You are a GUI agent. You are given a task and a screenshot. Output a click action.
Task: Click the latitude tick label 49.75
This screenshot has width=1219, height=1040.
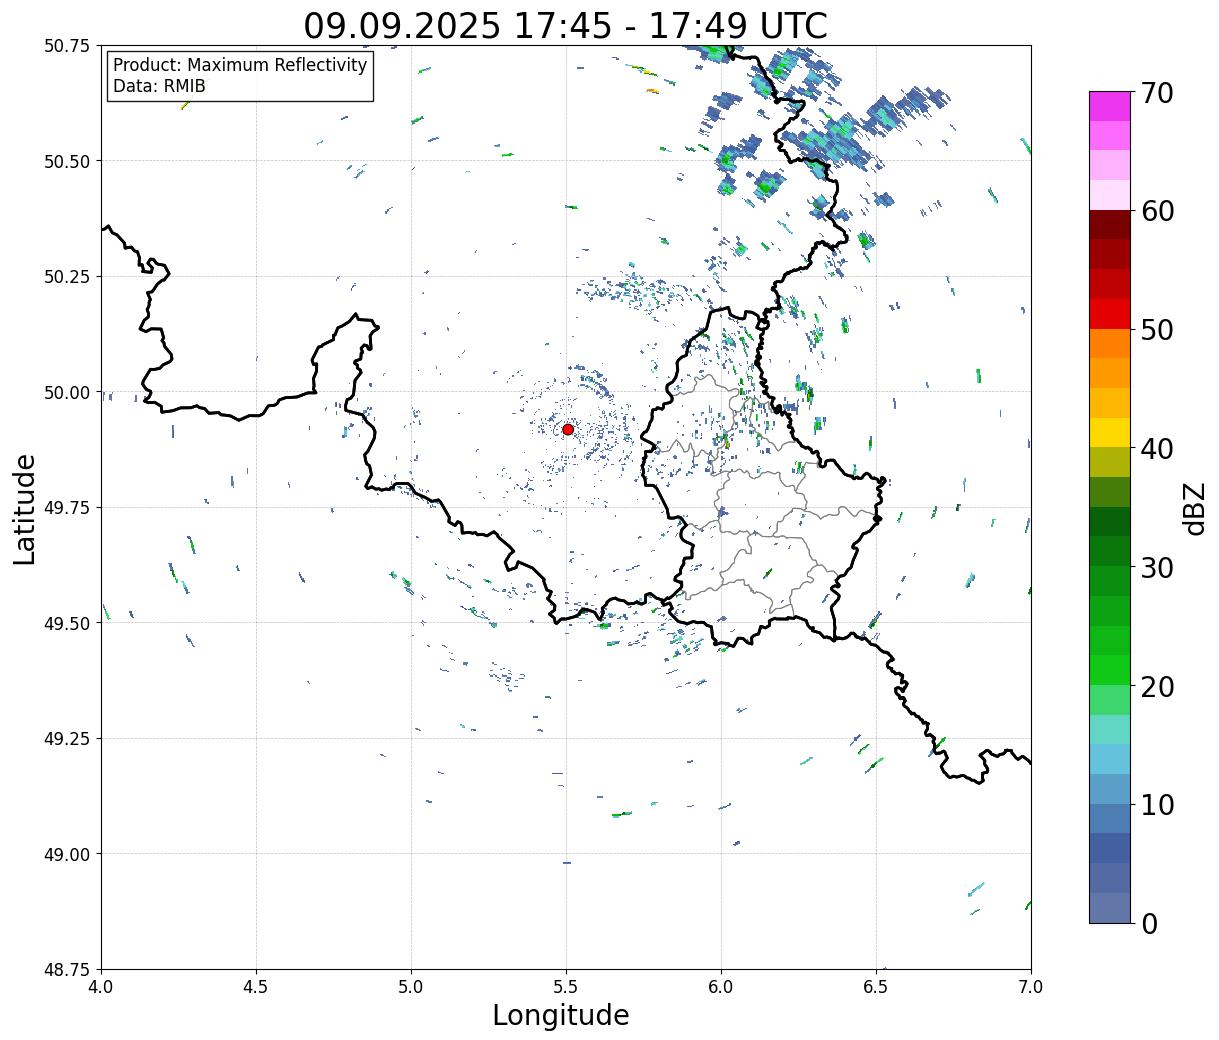[67, 508]
